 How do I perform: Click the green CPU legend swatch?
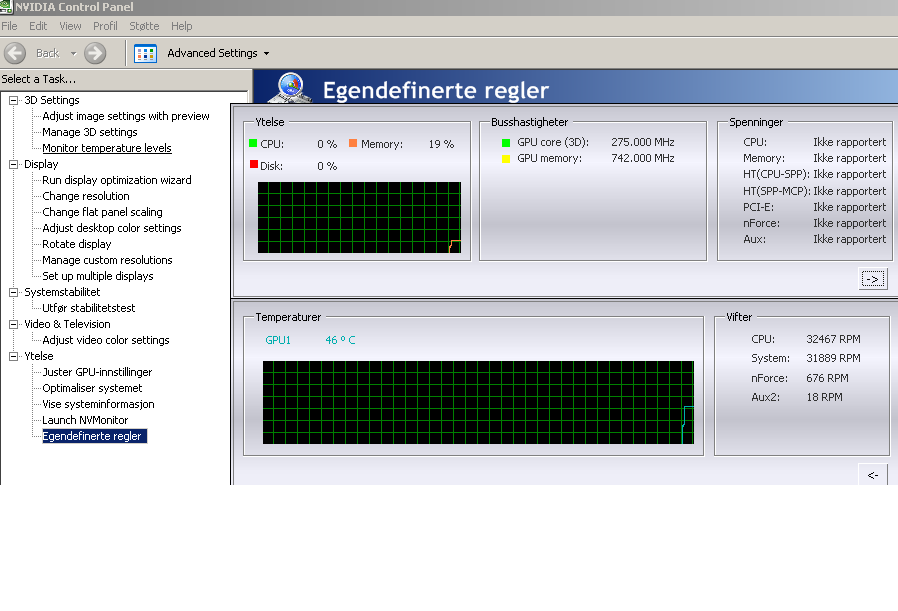[253, 143]
